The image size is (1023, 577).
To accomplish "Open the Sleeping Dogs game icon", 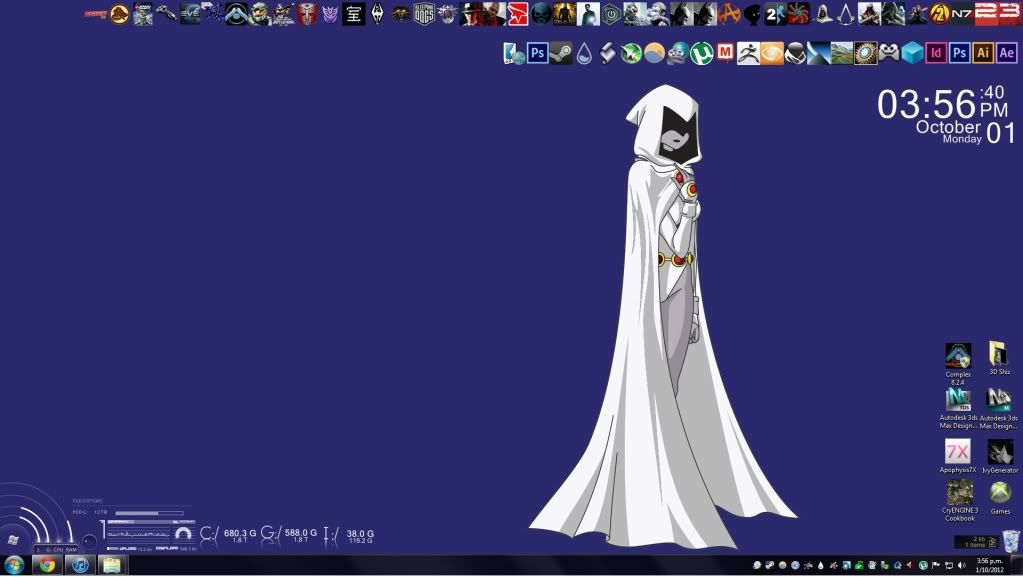I will pyautogui.click(x=424, y=14).
